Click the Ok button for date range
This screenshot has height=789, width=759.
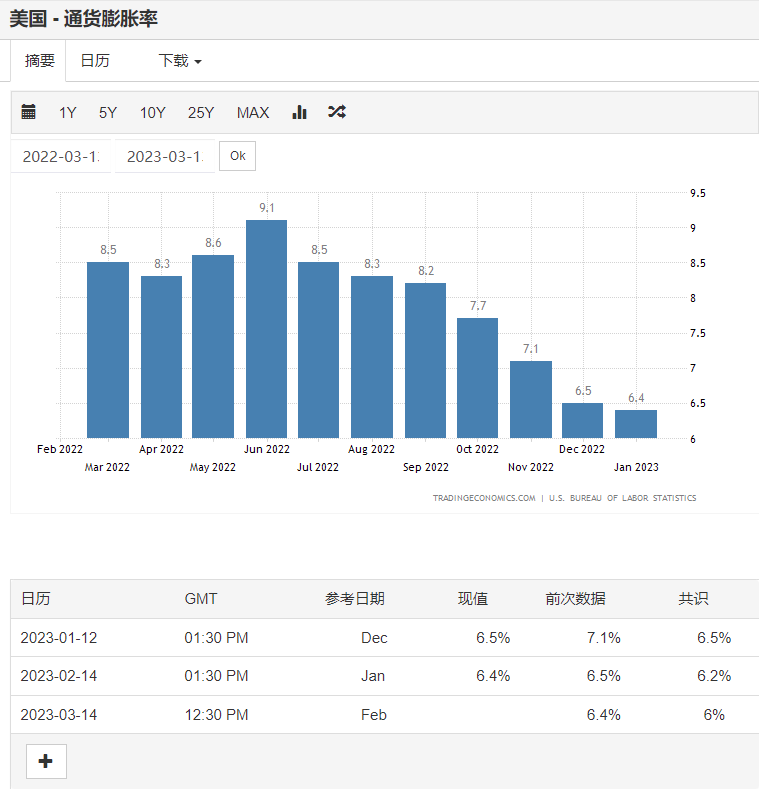pos(238,156)
